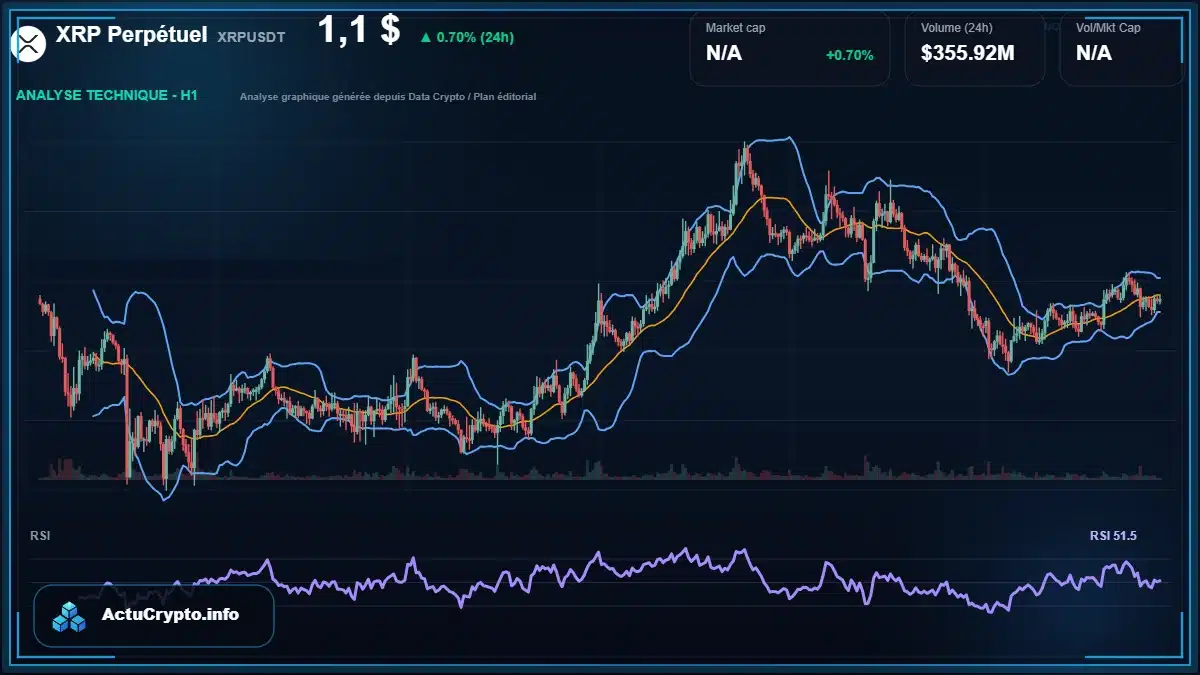
Task: Click the "XRPUSDT" ticker symbol
Action: [251, 37]
